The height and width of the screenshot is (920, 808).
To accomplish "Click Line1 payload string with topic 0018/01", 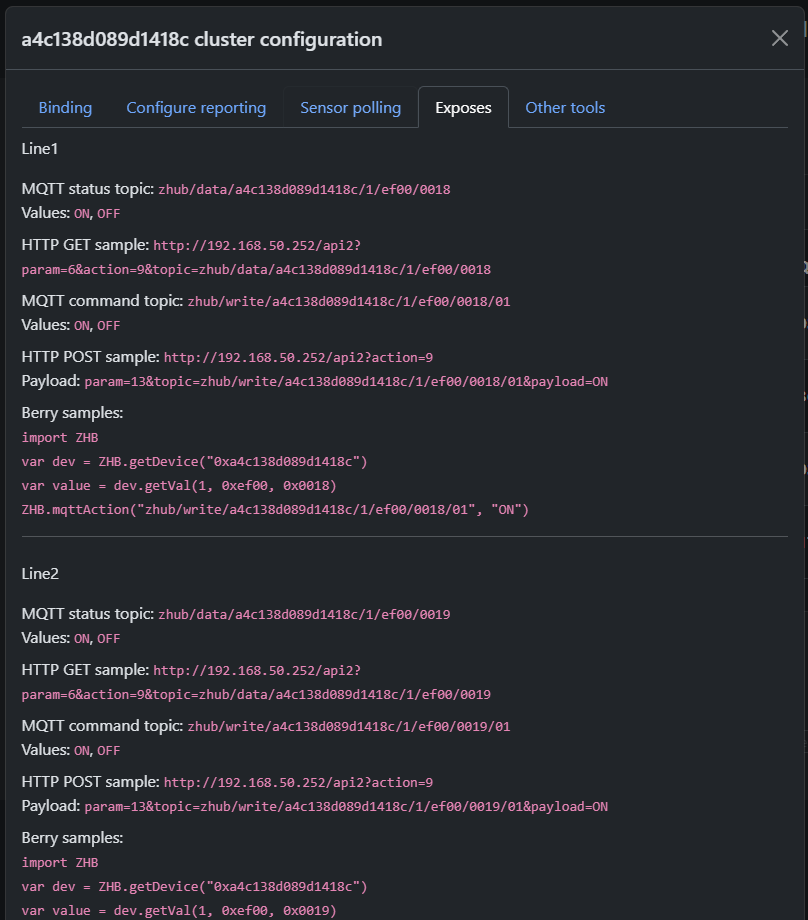I will point(346,382).
